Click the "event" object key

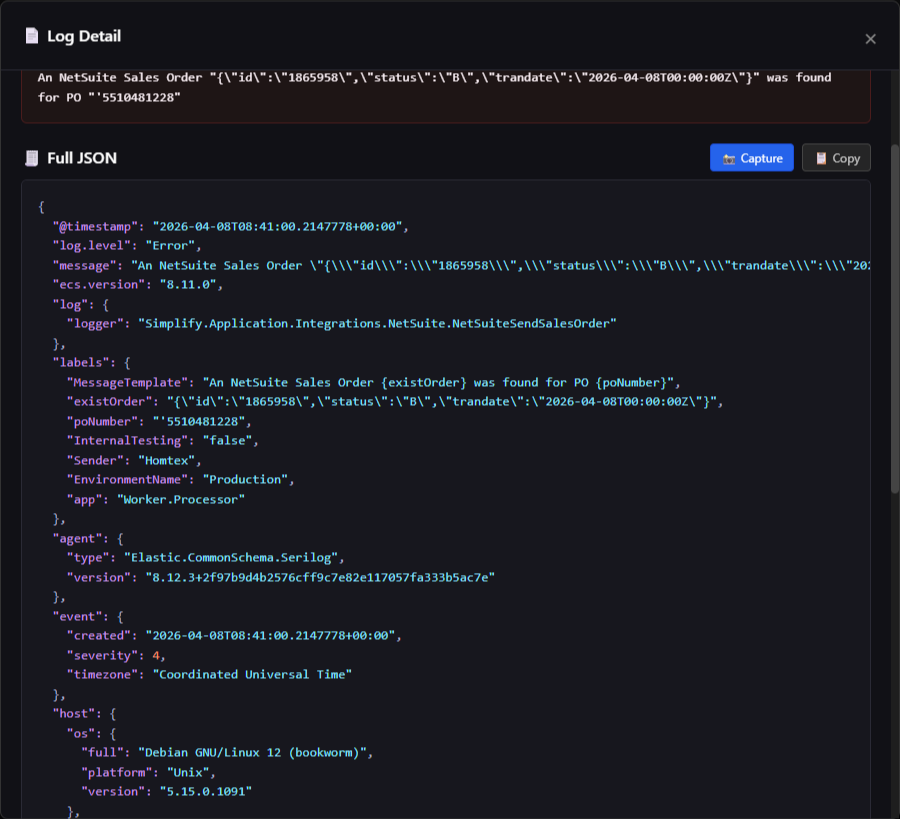coord(78,616)
